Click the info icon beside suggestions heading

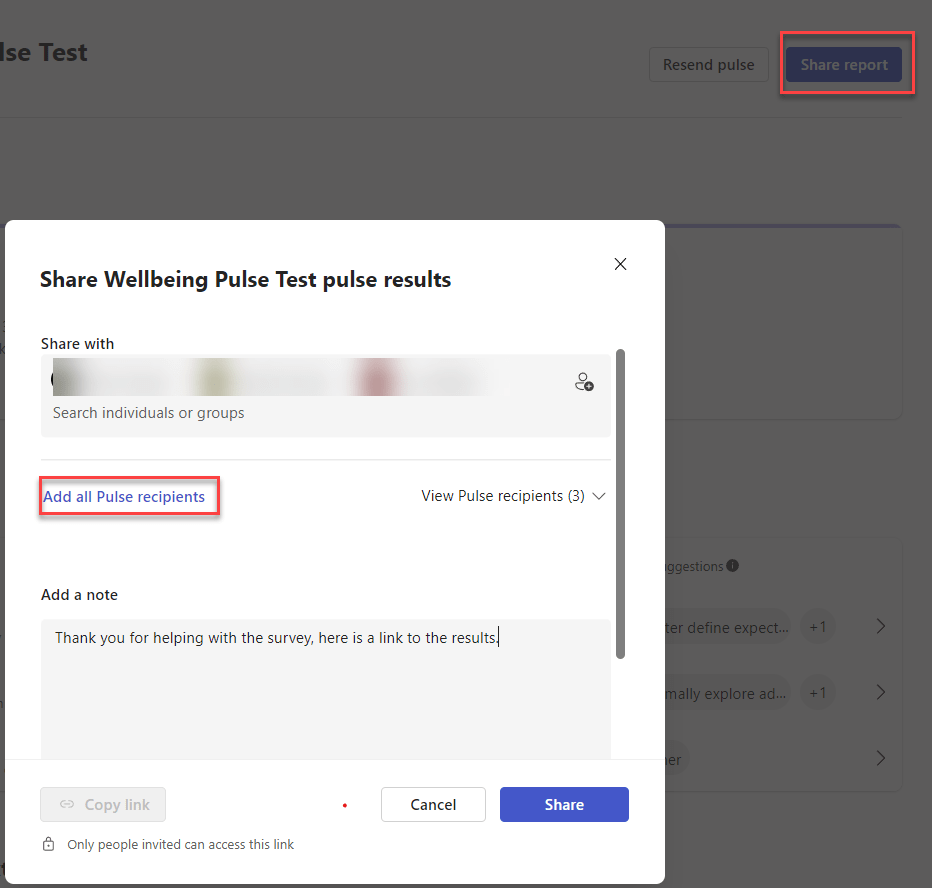(733, 566)
